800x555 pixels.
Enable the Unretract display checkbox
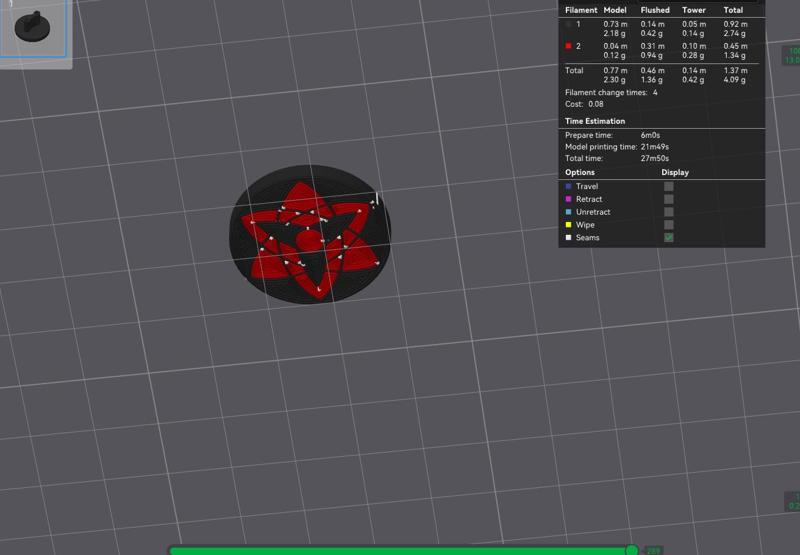(x=668, y=212)
